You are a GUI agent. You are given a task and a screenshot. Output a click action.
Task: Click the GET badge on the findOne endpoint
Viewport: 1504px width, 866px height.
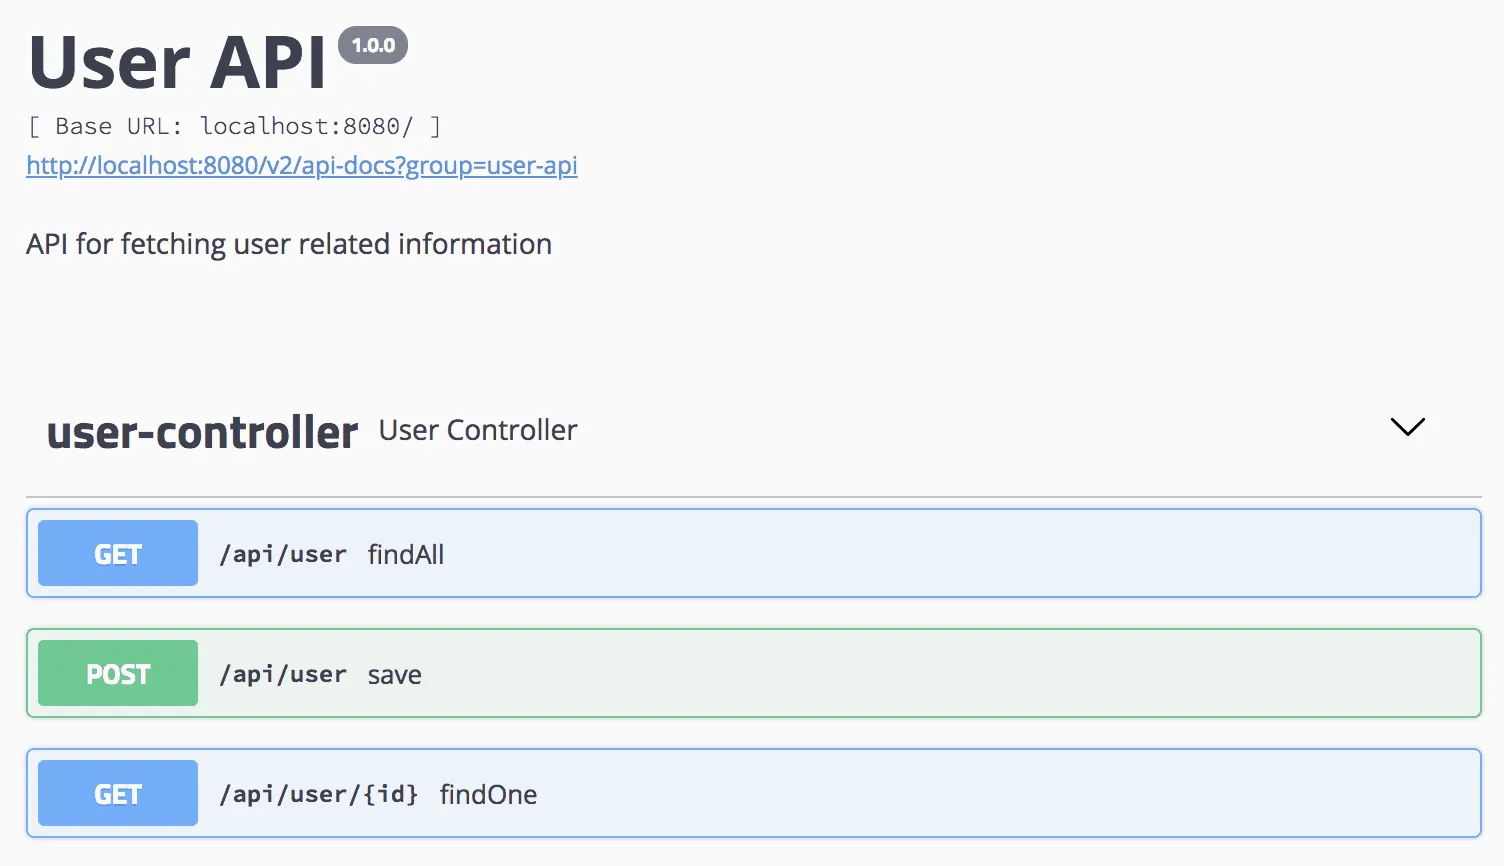117,792
